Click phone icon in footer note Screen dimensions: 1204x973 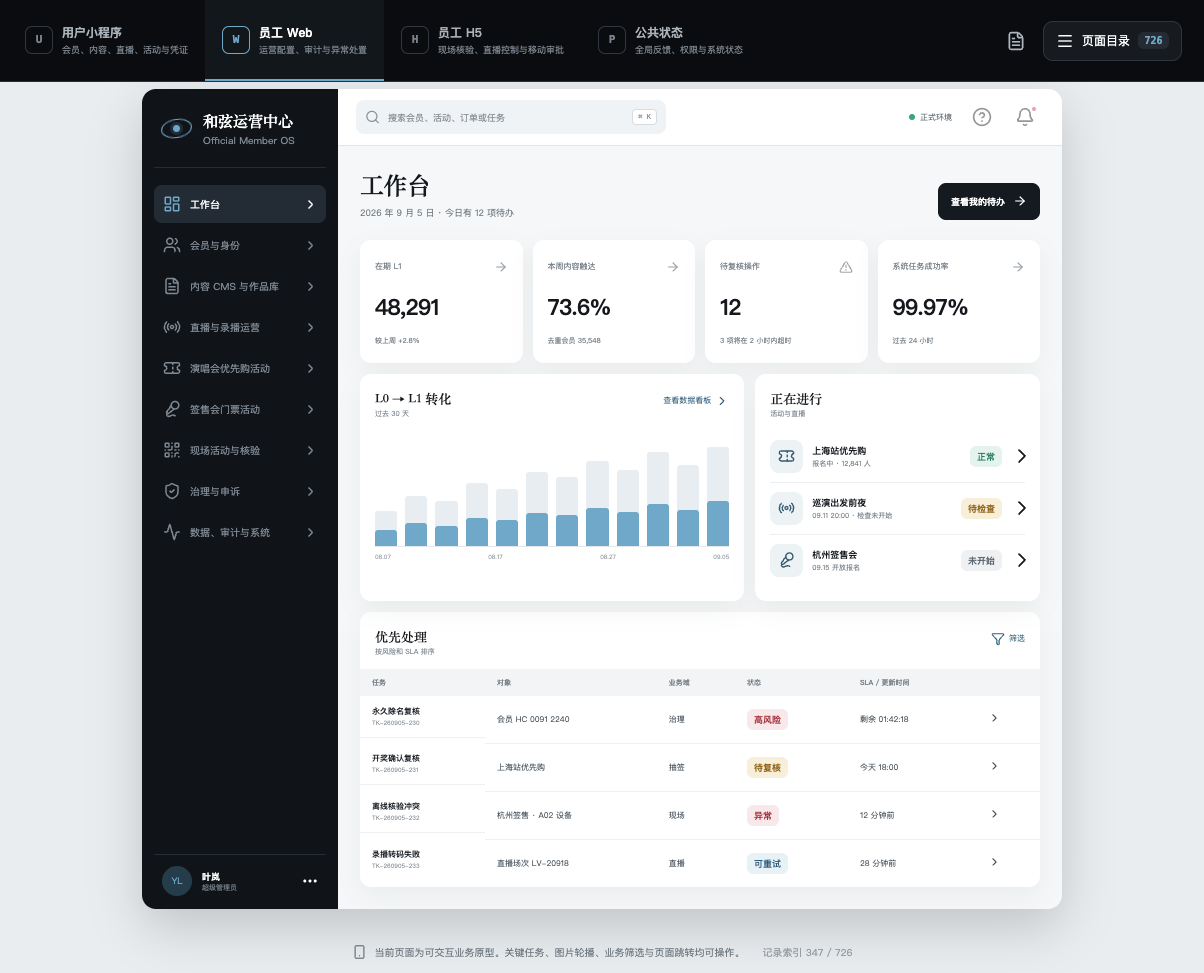(359, 952)
